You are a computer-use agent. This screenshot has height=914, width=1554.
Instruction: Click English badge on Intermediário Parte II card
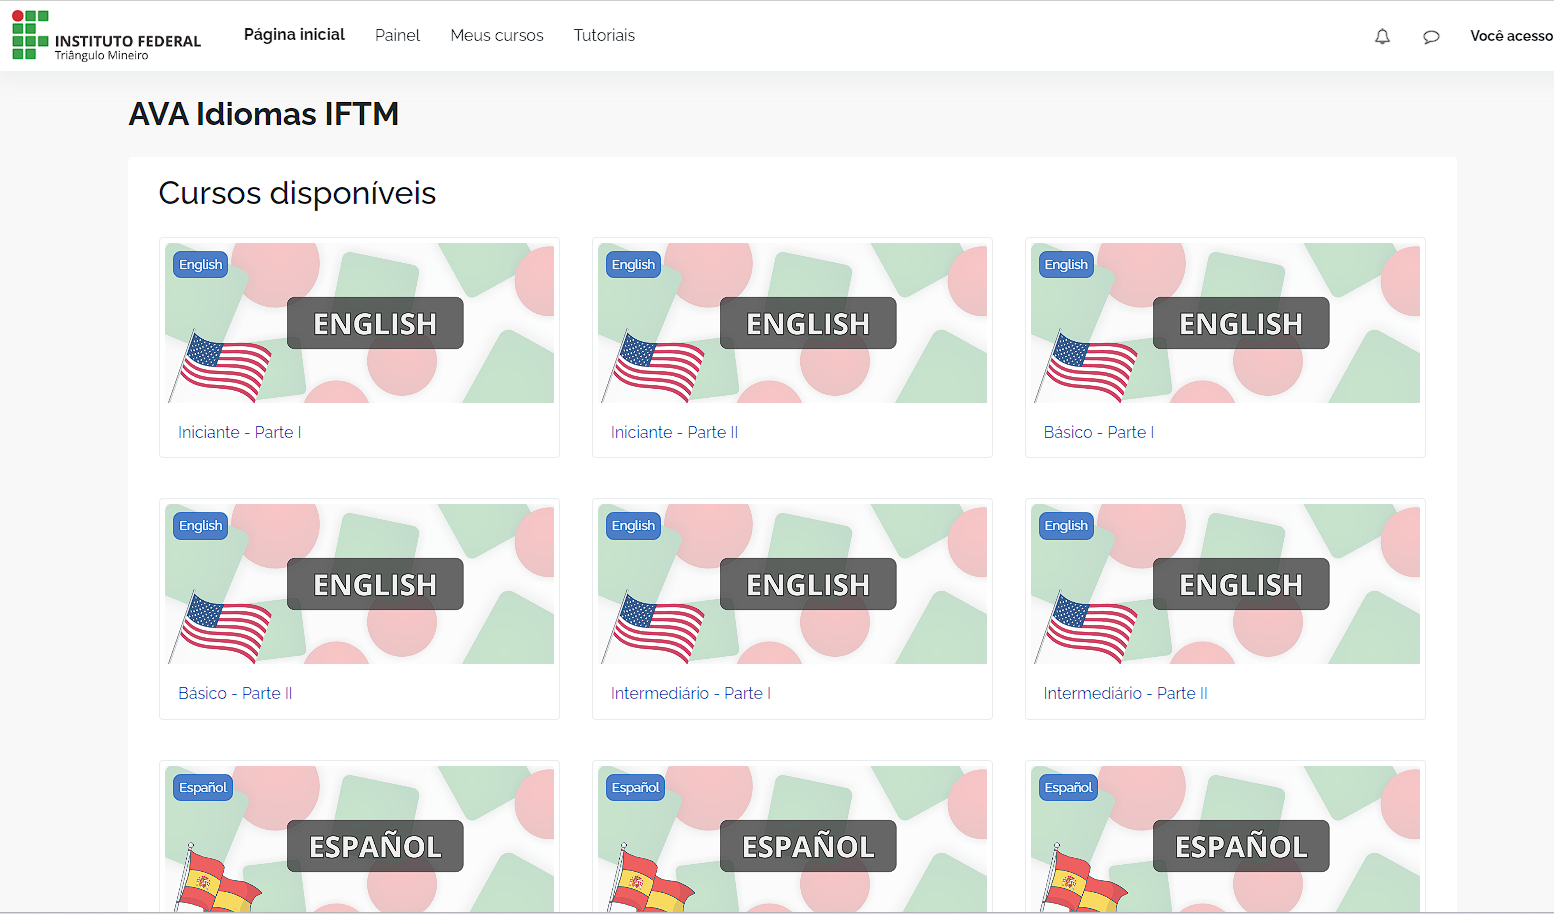point(1066,526)
